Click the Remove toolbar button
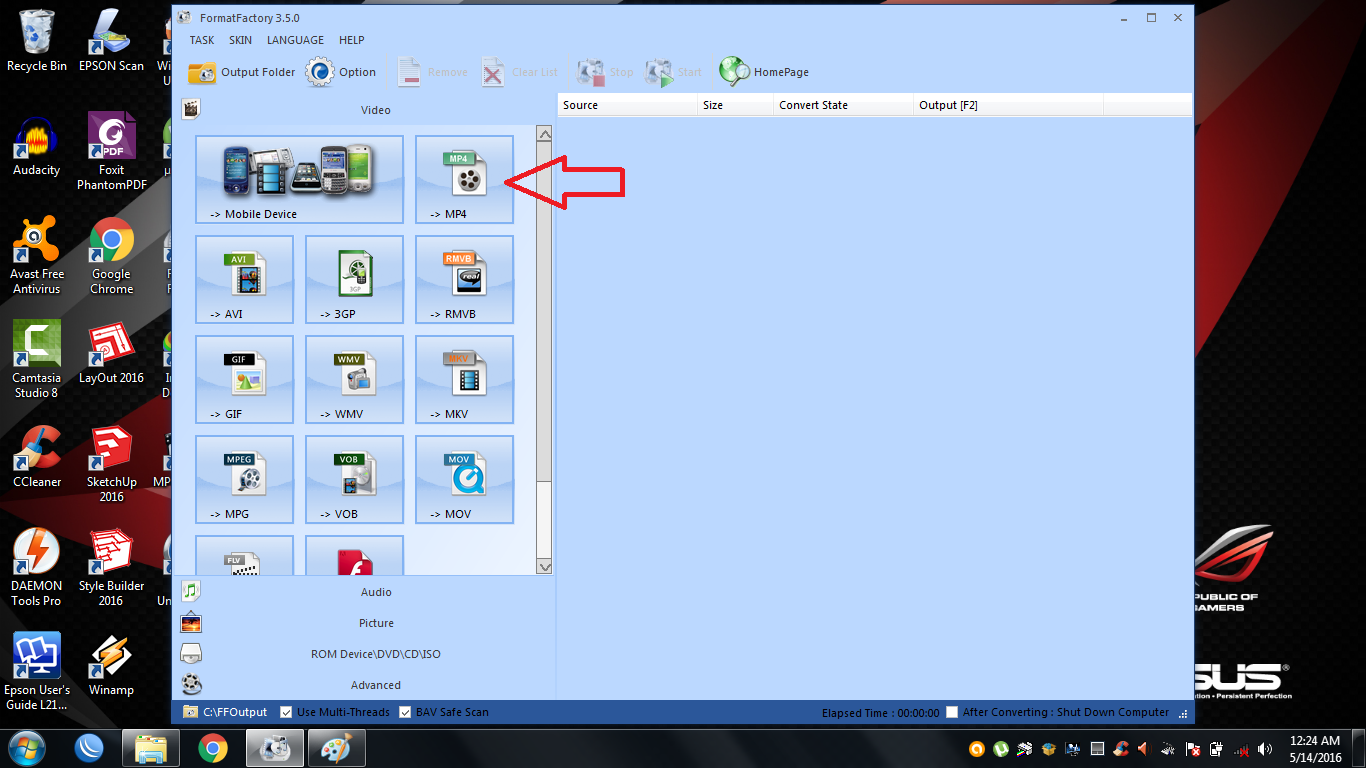Image resolution: width=1366 pixels, height=768 pixels. point(432,72)
